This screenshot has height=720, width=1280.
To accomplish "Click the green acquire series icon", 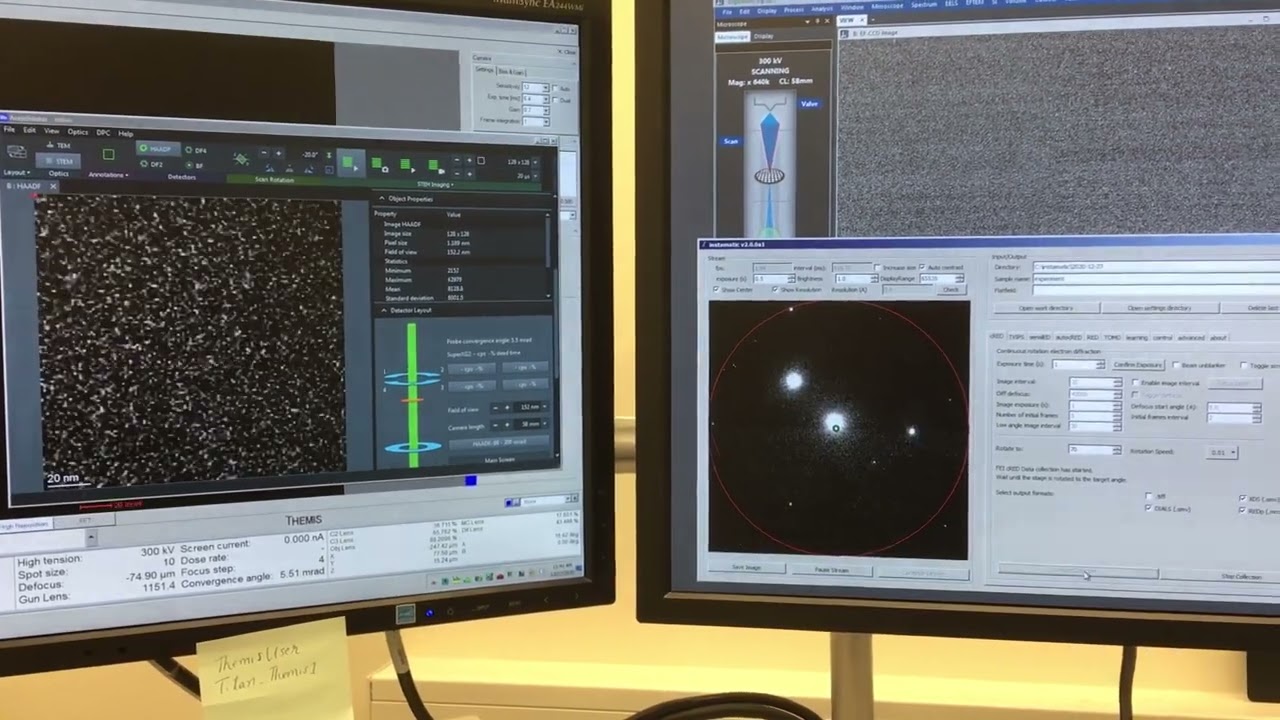I will pos(407,165).
